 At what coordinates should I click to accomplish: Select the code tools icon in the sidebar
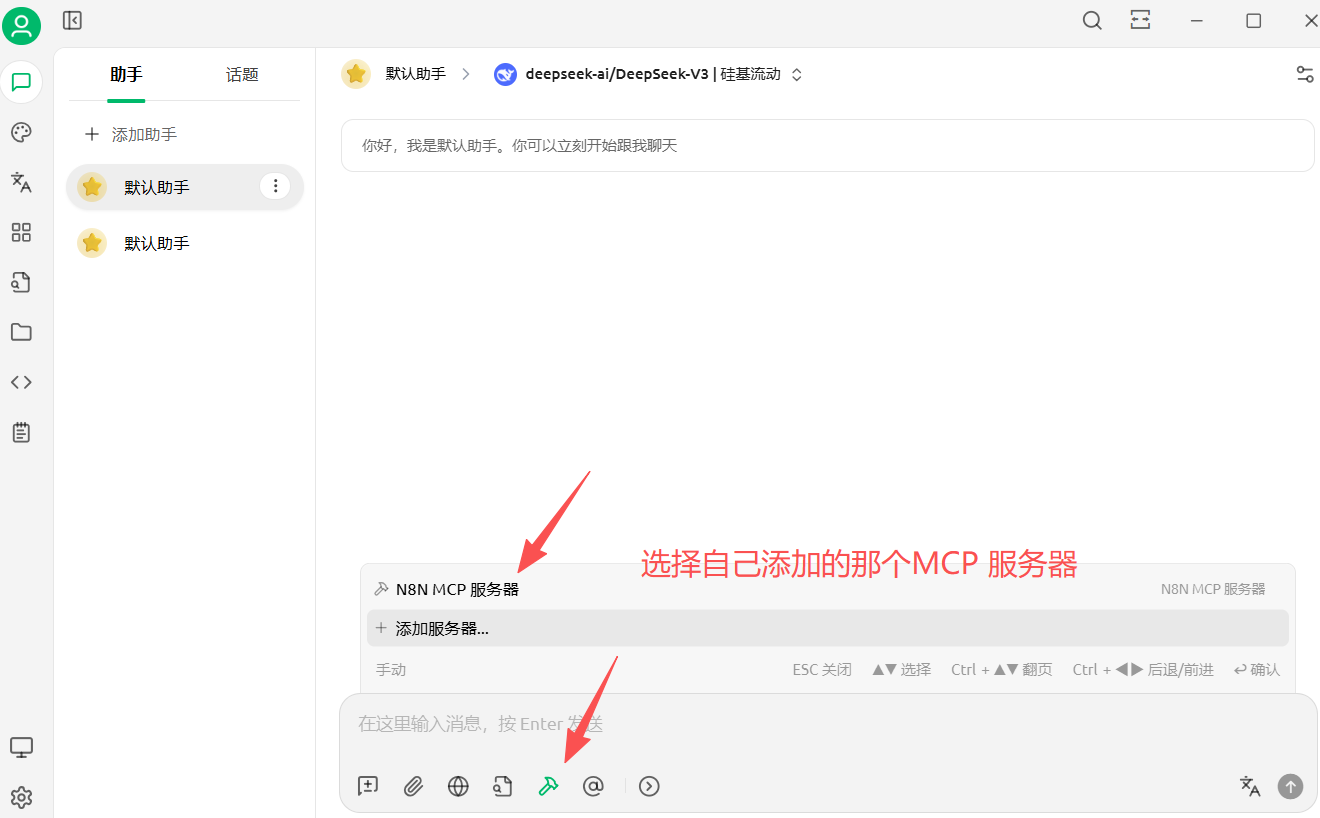click(x=21, y=381)
